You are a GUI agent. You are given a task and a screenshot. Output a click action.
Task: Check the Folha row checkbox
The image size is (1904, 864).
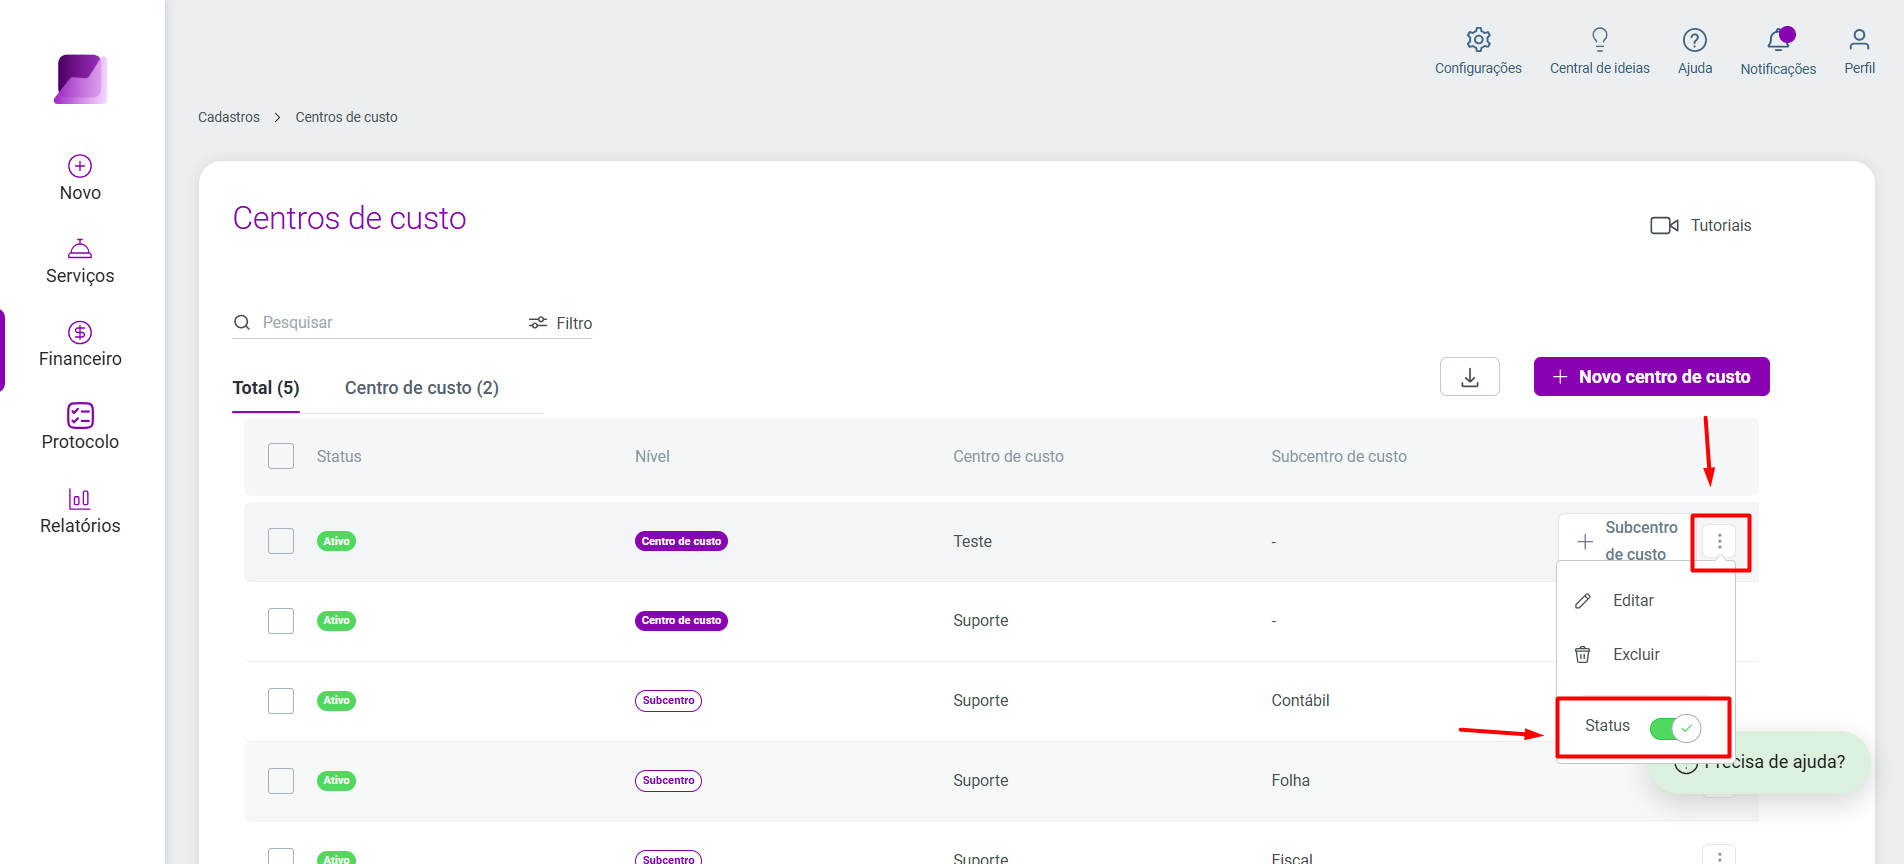coord(281,781)
